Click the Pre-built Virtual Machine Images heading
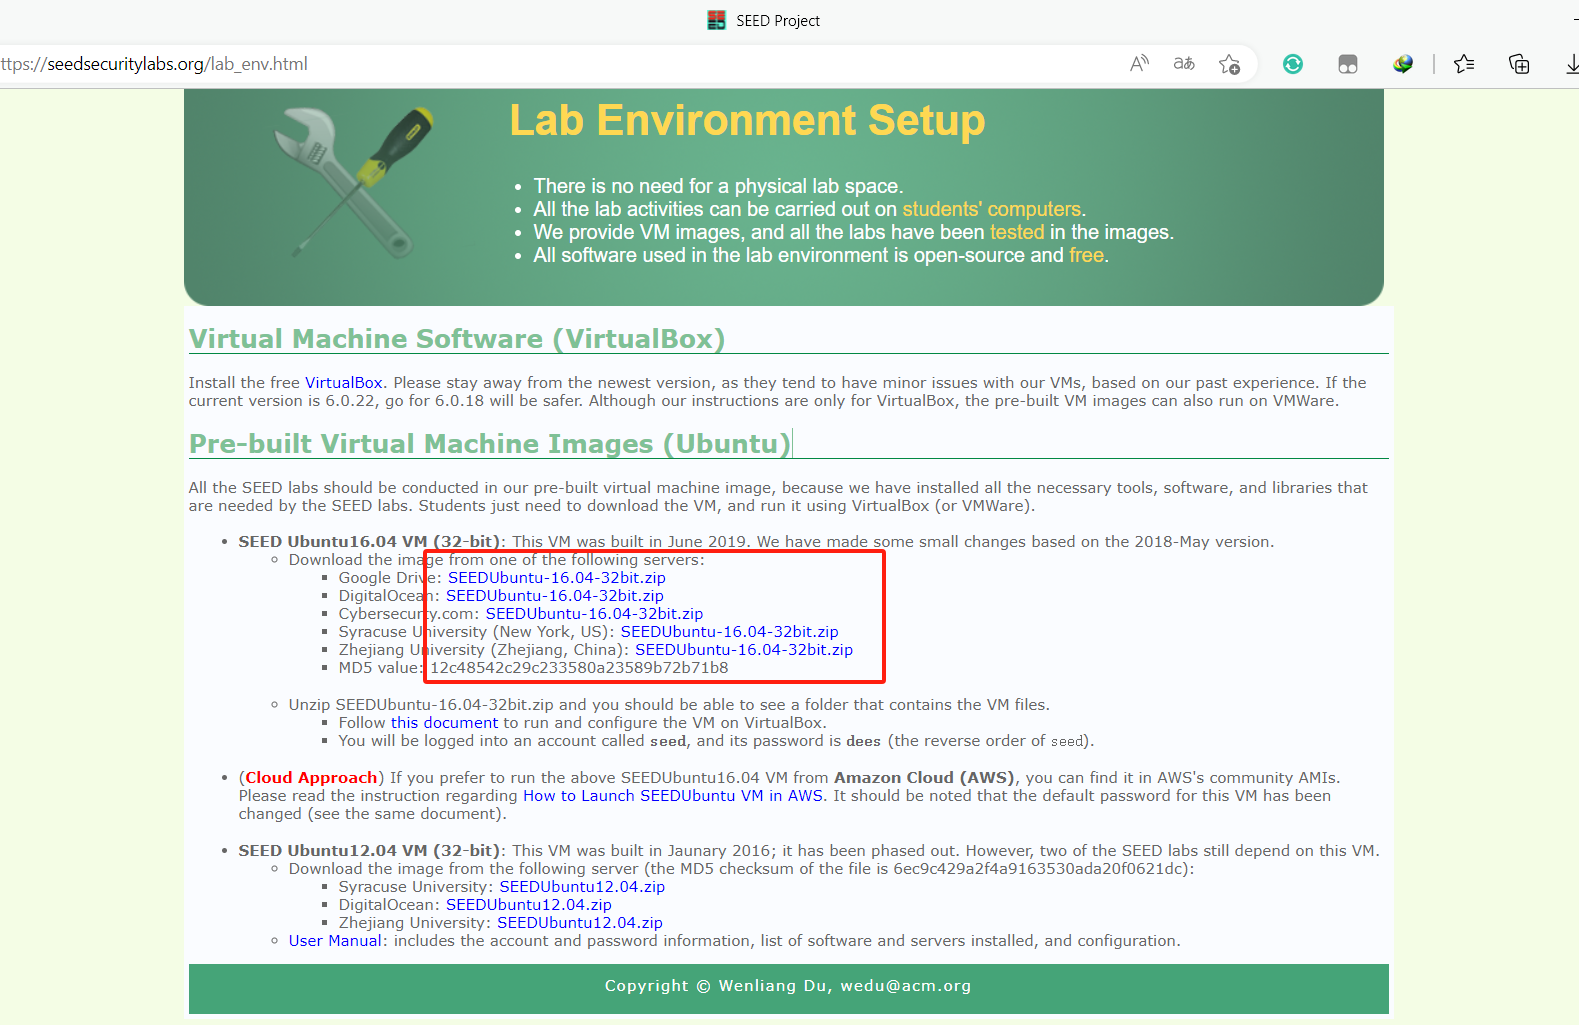The image size is (1579, 1025). coord(490,444)
